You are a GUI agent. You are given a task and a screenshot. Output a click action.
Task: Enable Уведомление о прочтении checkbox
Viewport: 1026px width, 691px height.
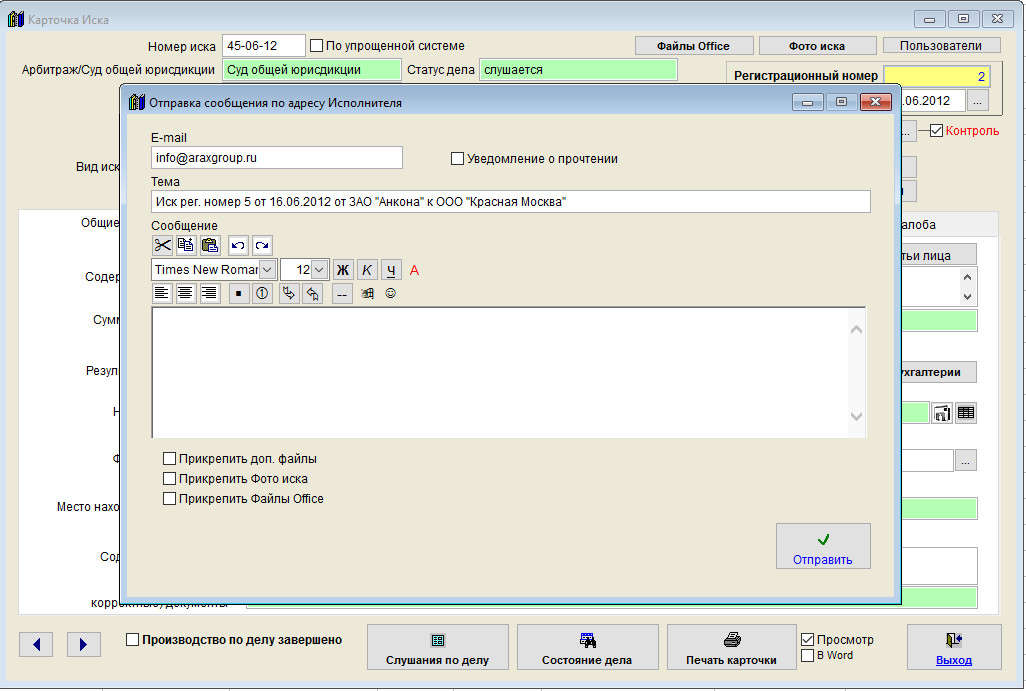click(x=458, y=158)
